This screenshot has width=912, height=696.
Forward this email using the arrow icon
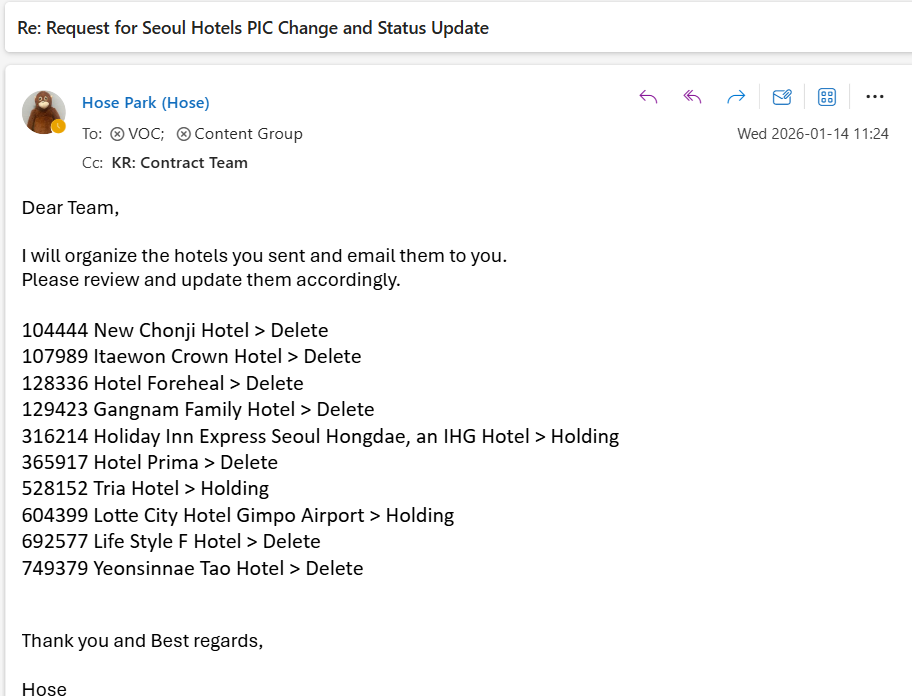pos(736,97)
